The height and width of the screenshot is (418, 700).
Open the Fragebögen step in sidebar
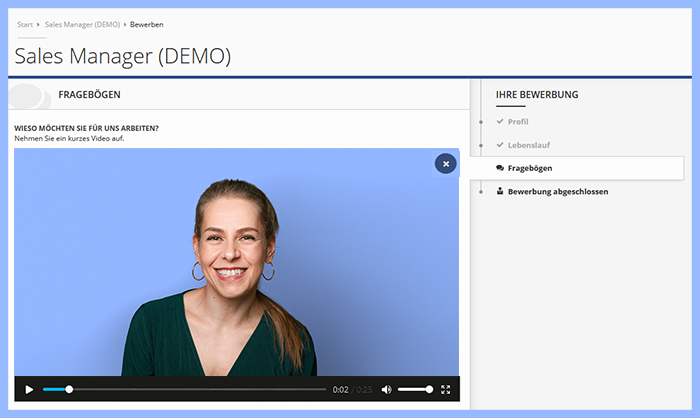[x=530, y=168]
